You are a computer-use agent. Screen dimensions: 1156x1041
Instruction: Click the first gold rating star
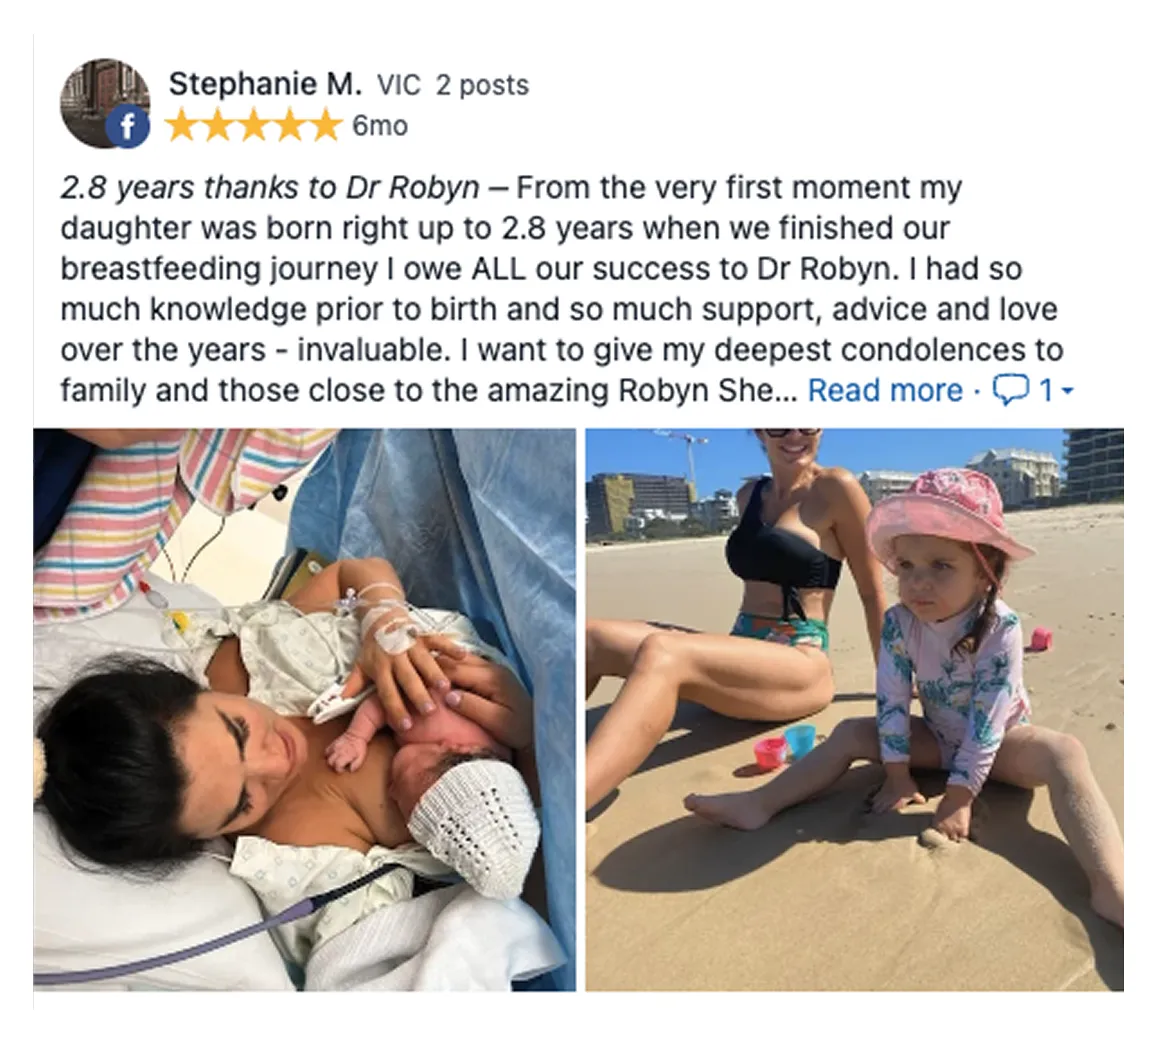point(181,126)
